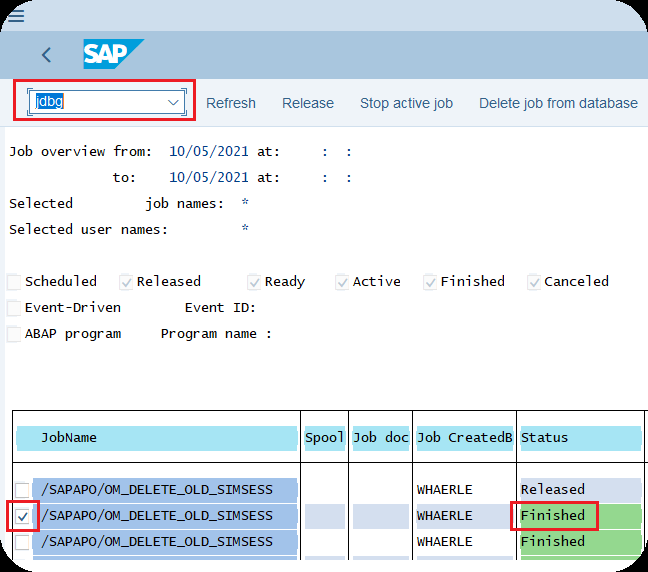
Task: Toggle the Ready checkbox
Action: click(254, 282)
